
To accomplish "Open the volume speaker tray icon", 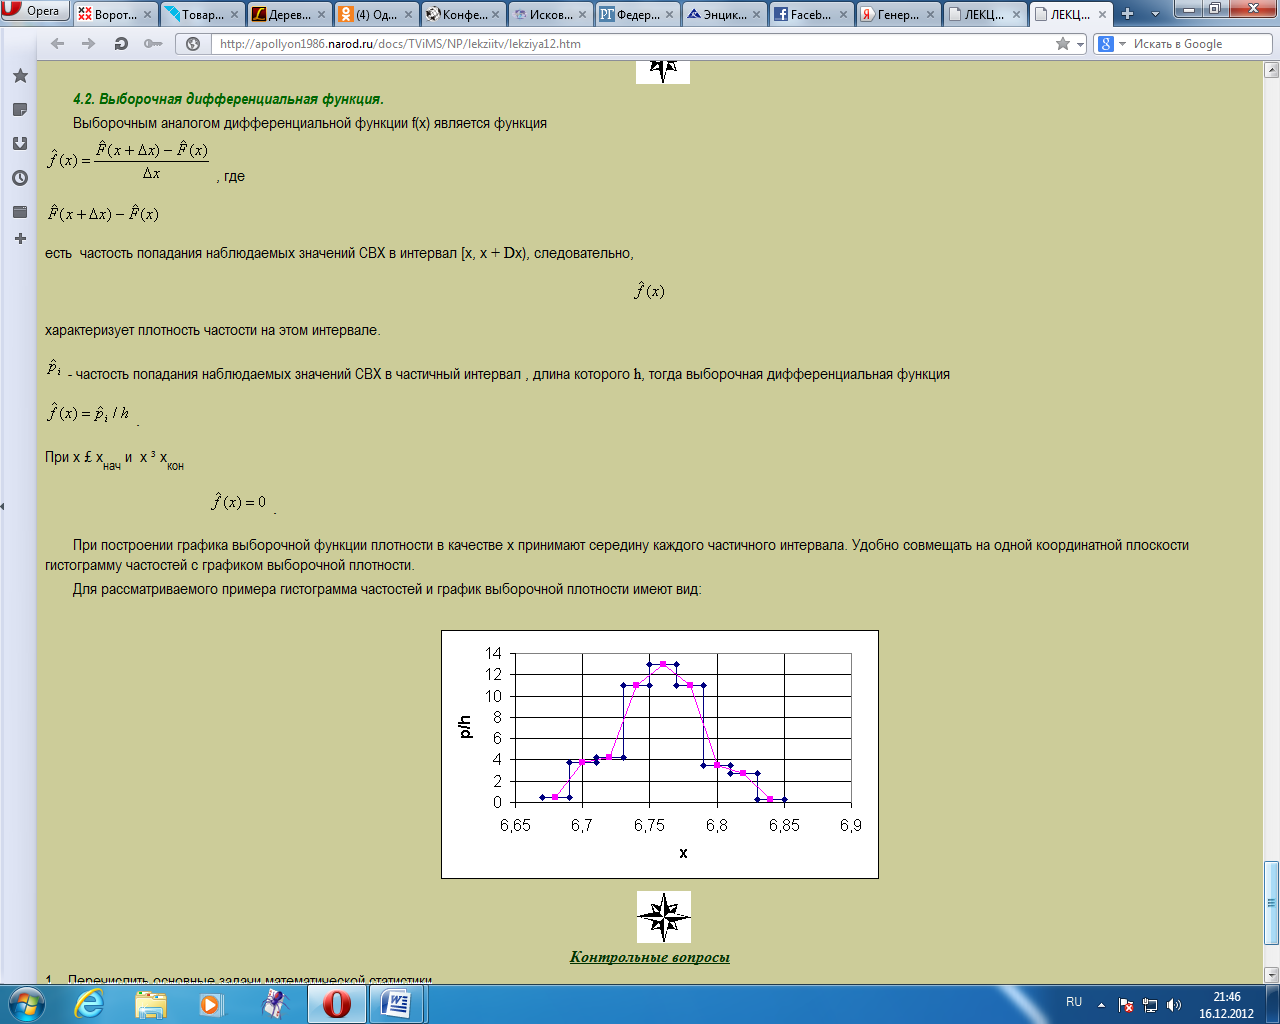I will point(1174,1005).
